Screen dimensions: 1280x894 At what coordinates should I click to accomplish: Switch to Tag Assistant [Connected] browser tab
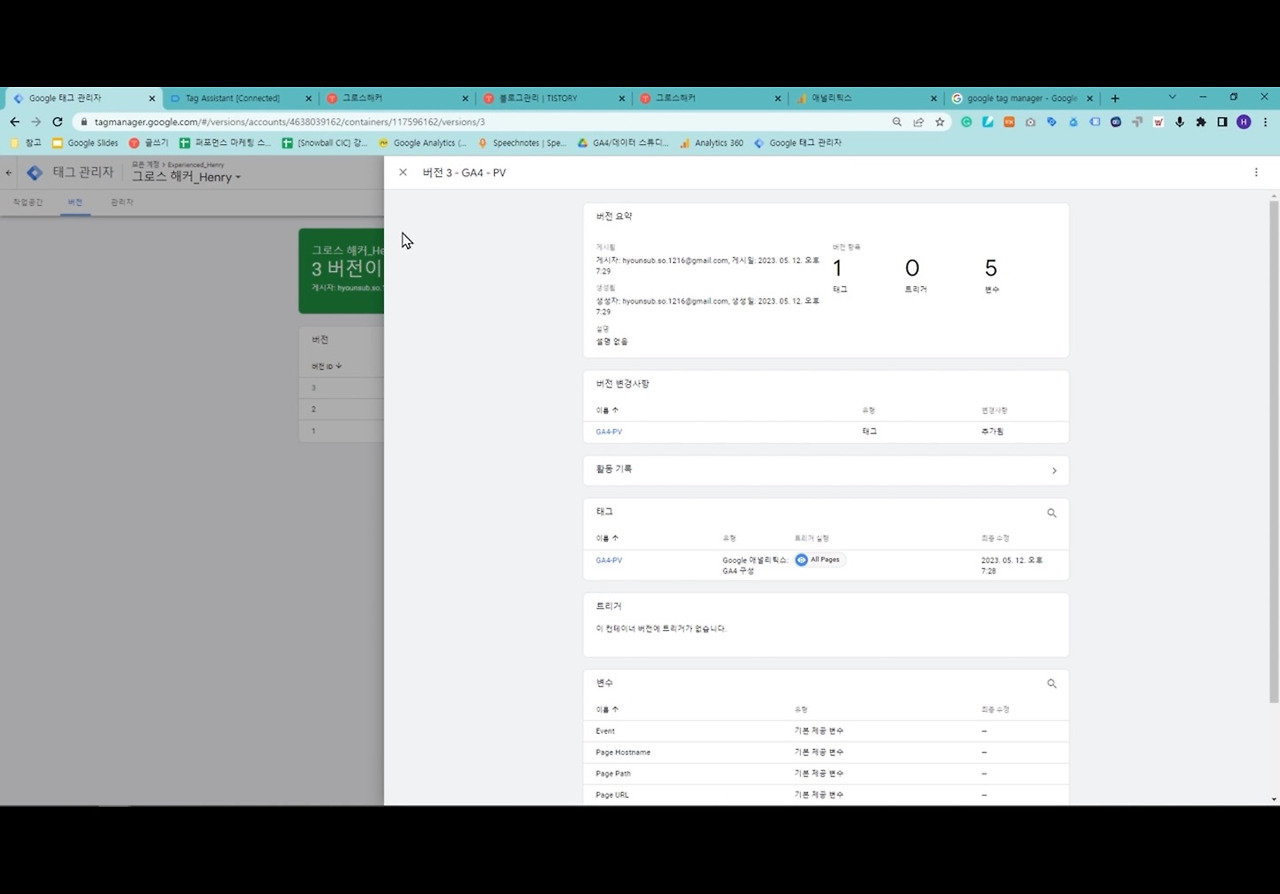(x=241, y=98)
